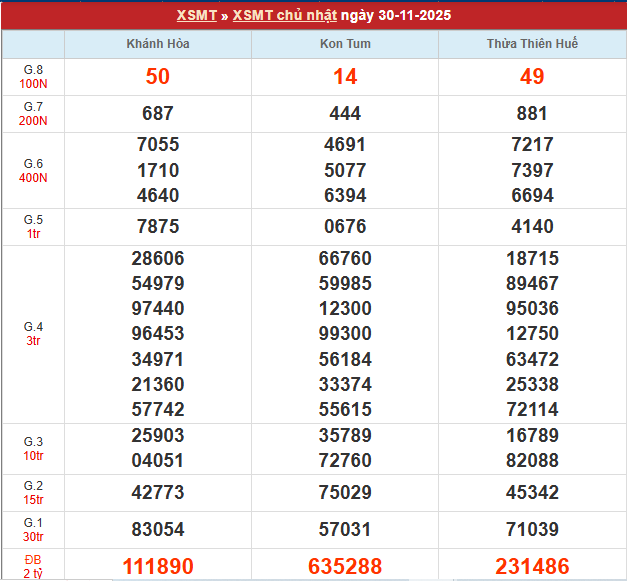Select the ĐB 2 tỷ prize label
Screen dimensions: 627x581
[x=33, y=567]
